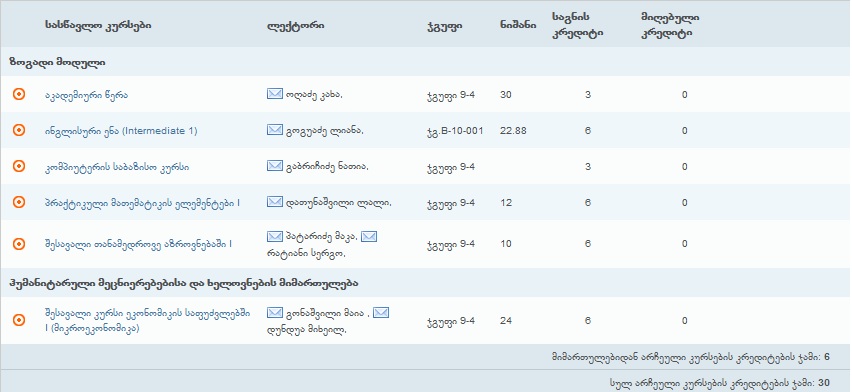Click envelope icon before გონაშვილი მაია
The width and height of the screenshot is (852, 392).
pyautogui.click(x=275, y=313)
